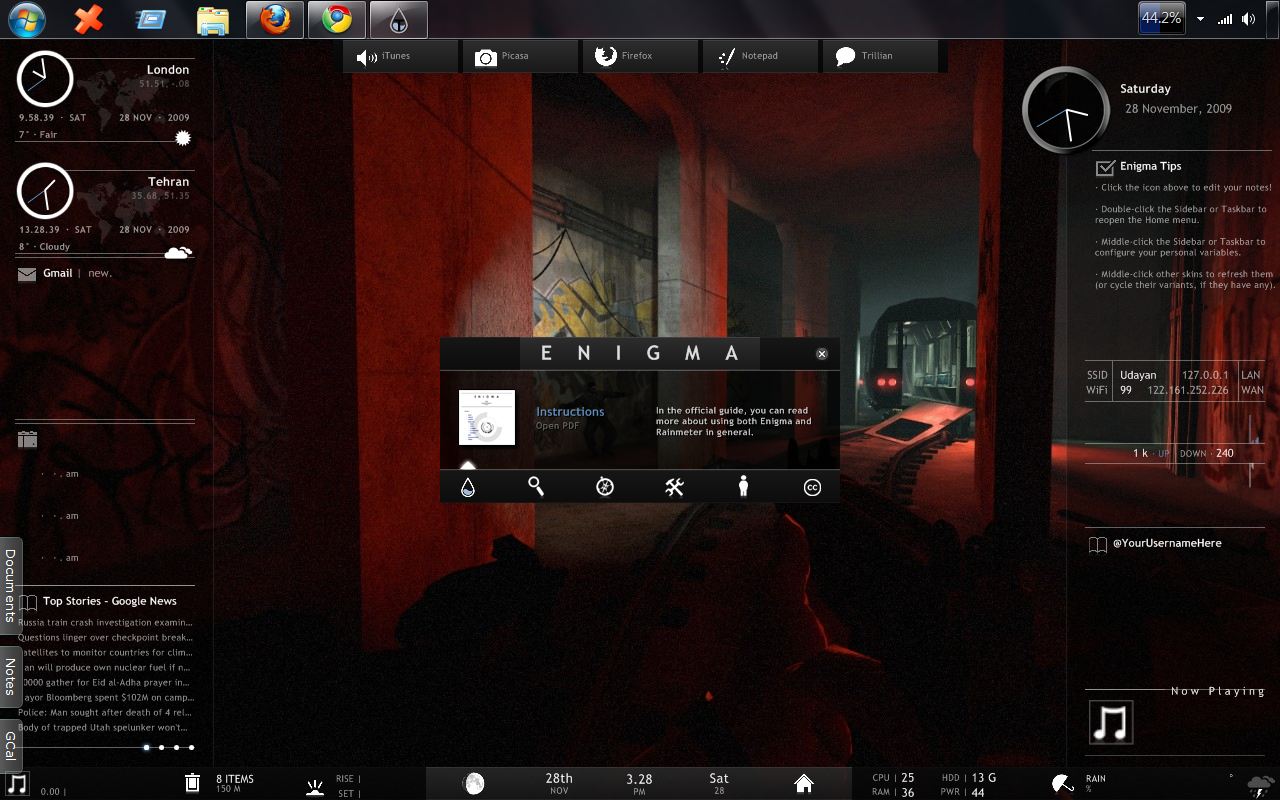
Task: Click the sunrise icon on bottom taskbar
Action: click(x=316, y=786)
